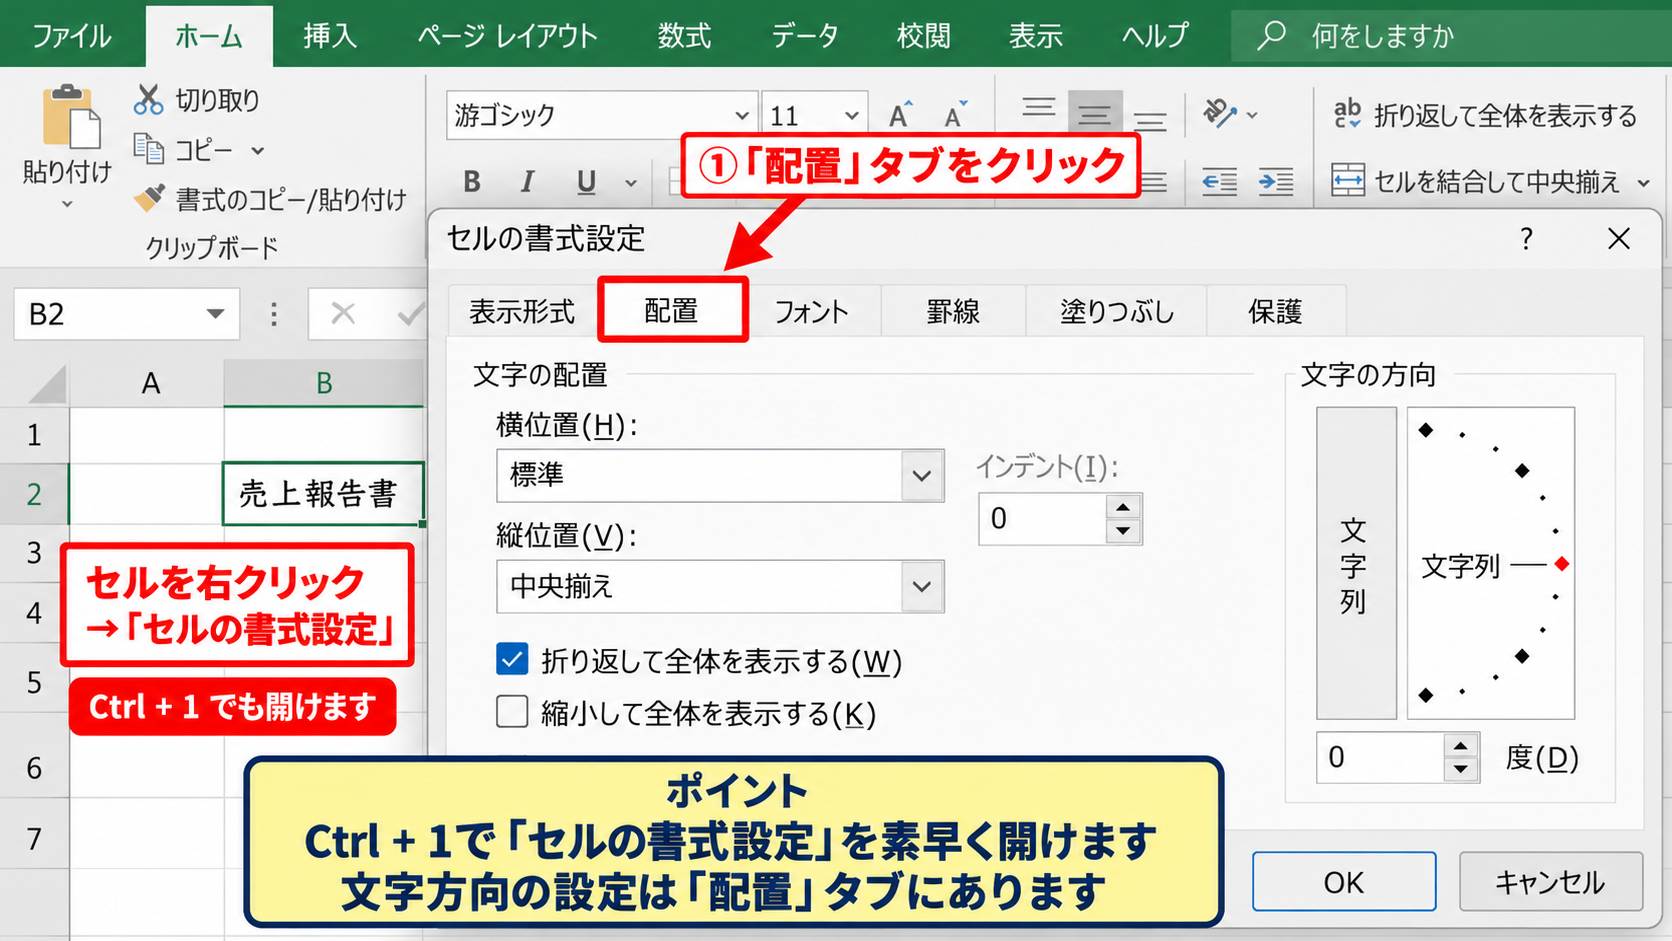Screen dimensions: 1672x941
Task: Click the ribbon wrap text (折り返して全体を表示する) button
Action: (1485, 115)
